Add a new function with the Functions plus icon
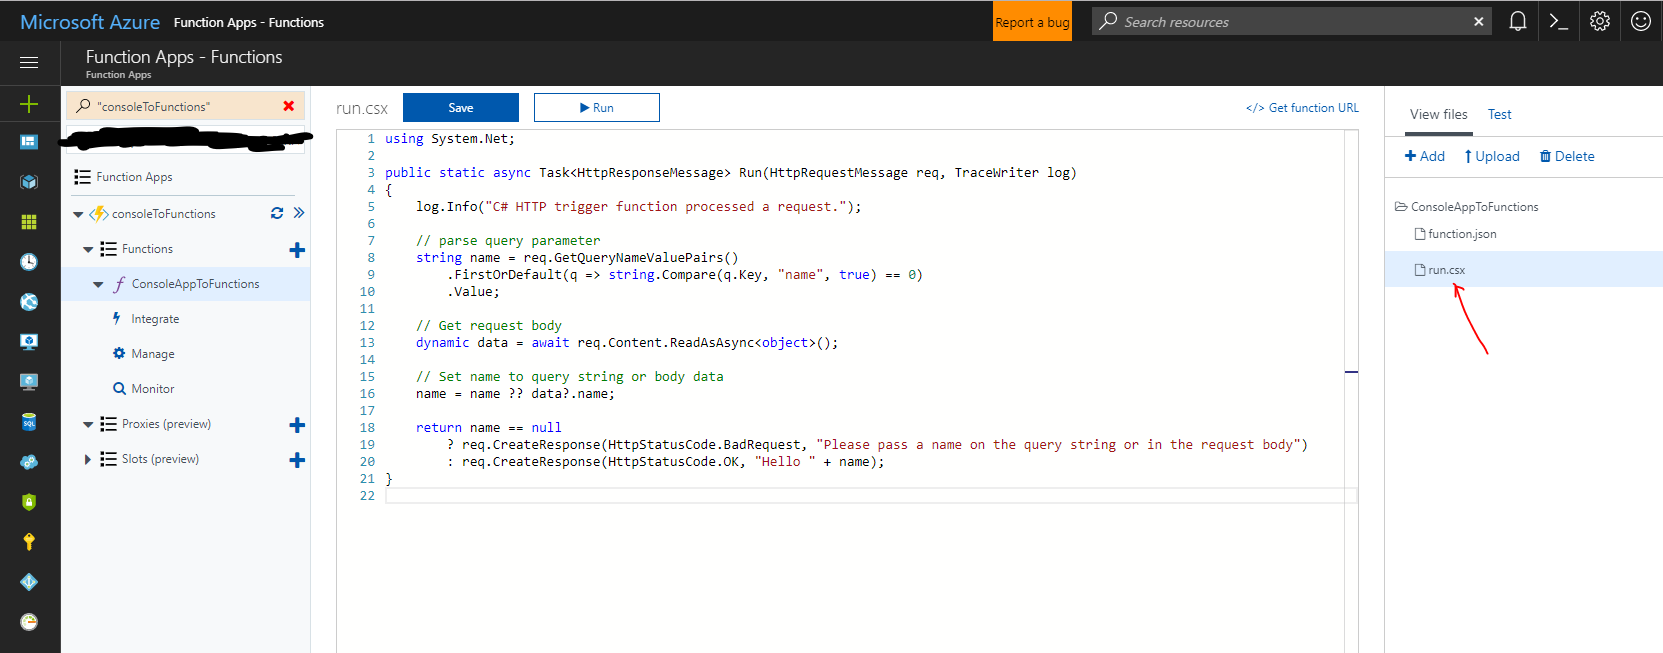 297,250
